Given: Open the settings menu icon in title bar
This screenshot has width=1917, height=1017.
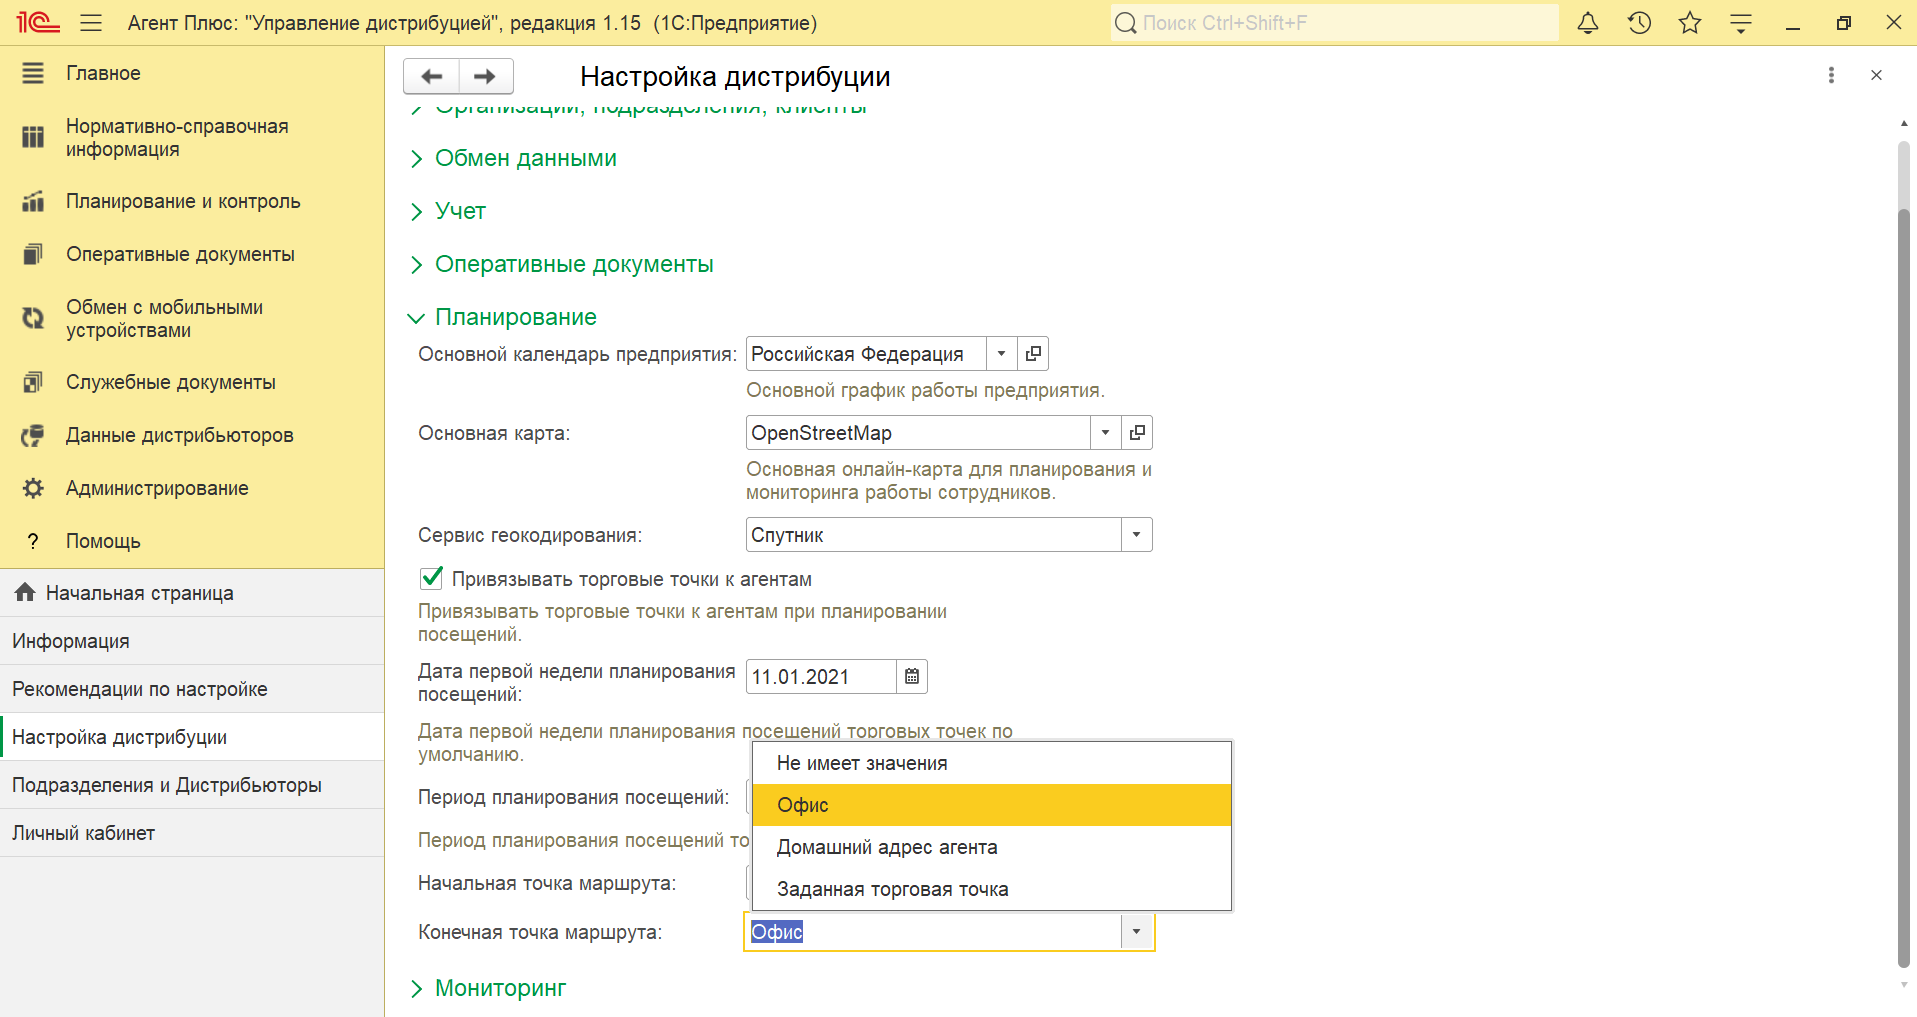Looking at the screenshot, I should coord(1741,23).
